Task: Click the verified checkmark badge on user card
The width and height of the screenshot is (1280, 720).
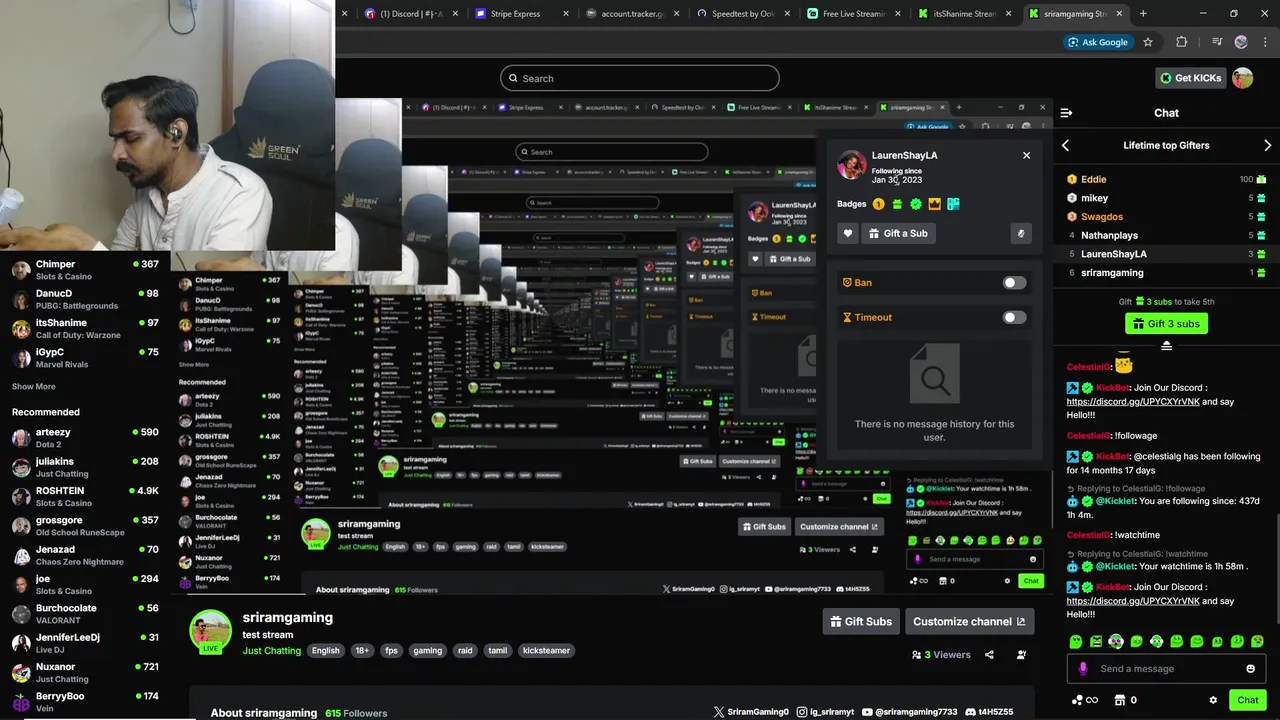Action: pyautogui.click(x=915, y=204)
